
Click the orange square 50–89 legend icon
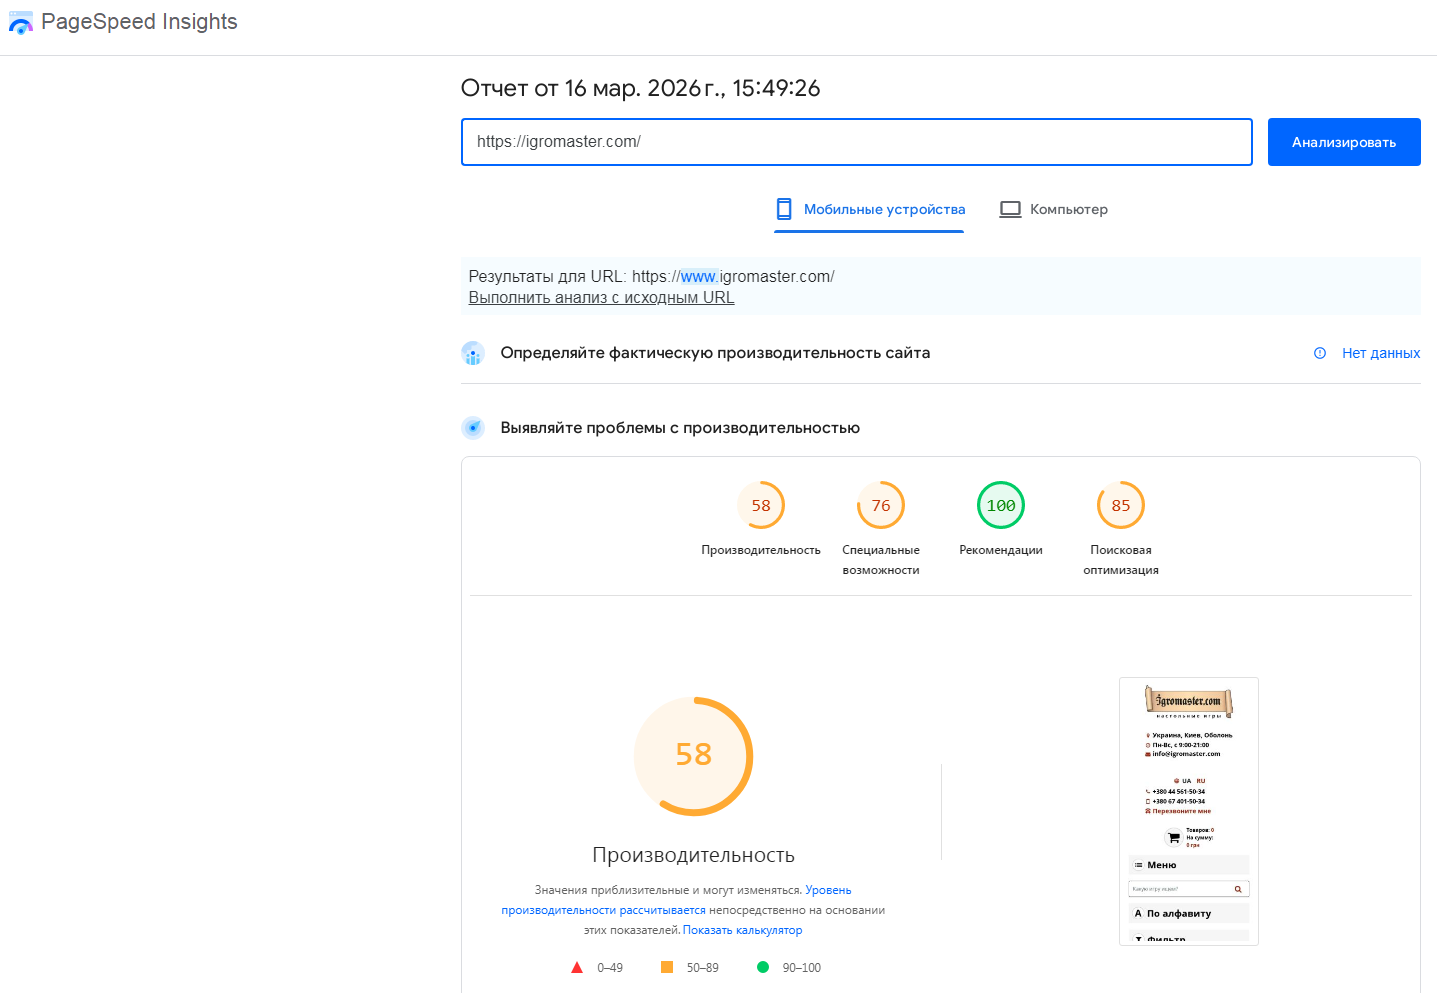667,967
